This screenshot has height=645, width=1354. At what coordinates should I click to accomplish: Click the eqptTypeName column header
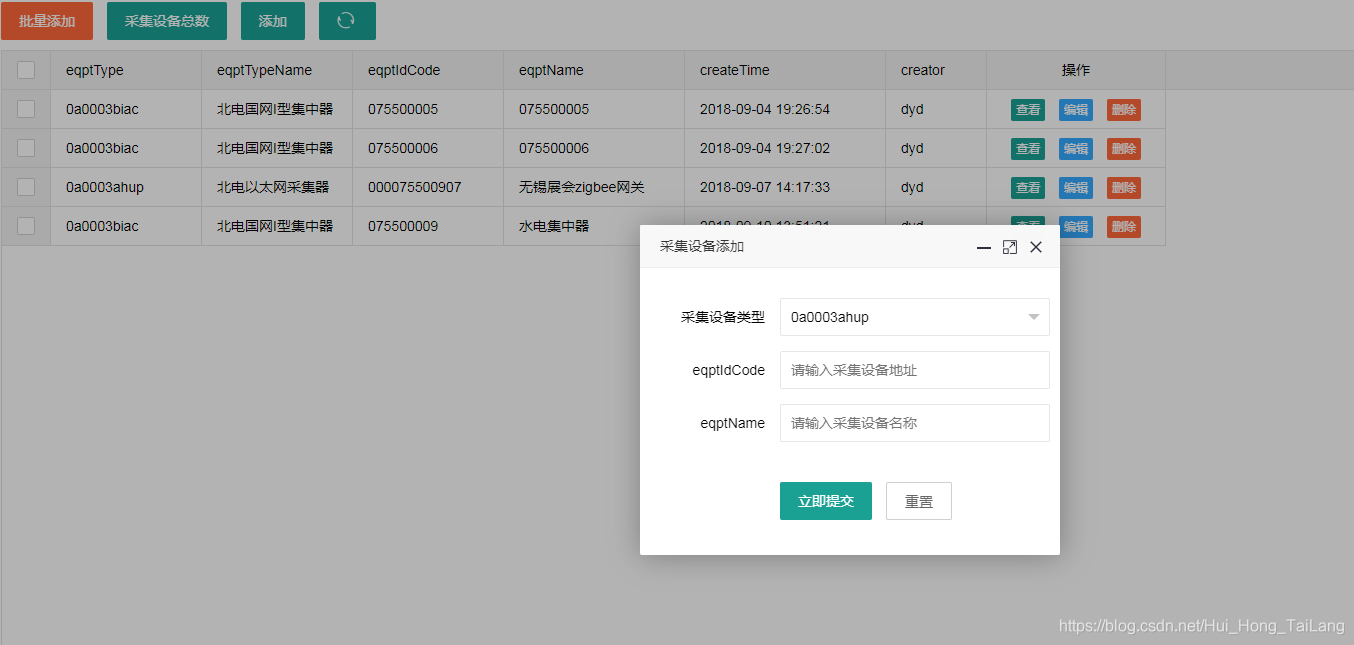tap(277, 70)
